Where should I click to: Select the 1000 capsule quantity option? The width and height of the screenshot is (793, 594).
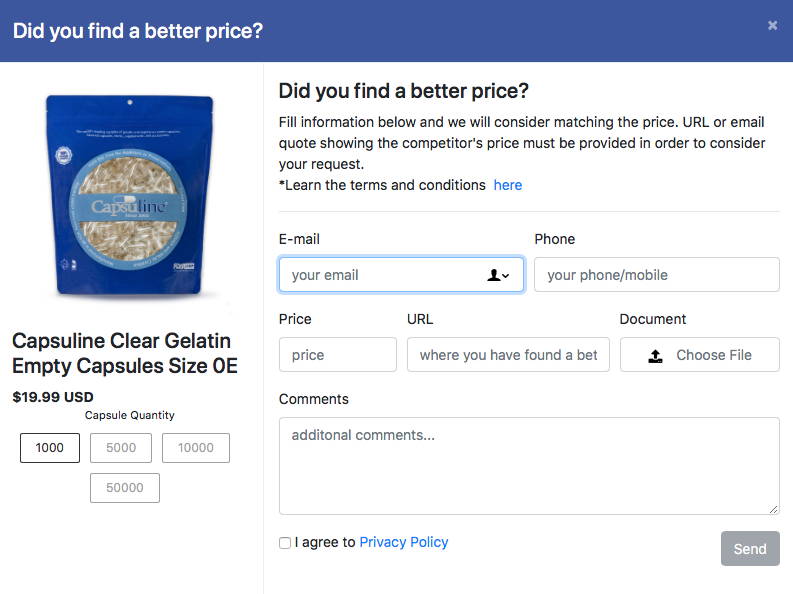tap(50, 448)
